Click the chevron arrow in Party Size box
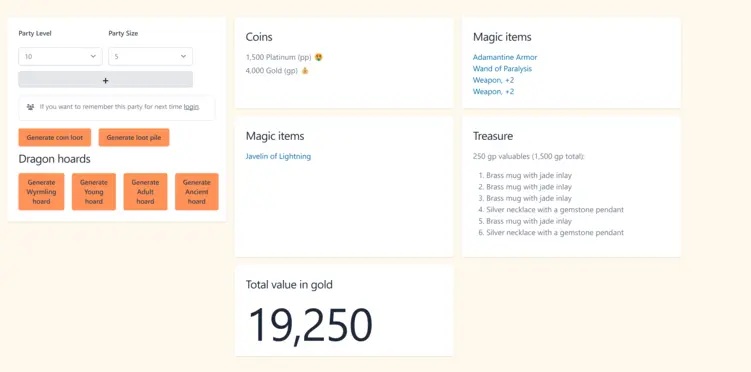 [x=183, y=56]
